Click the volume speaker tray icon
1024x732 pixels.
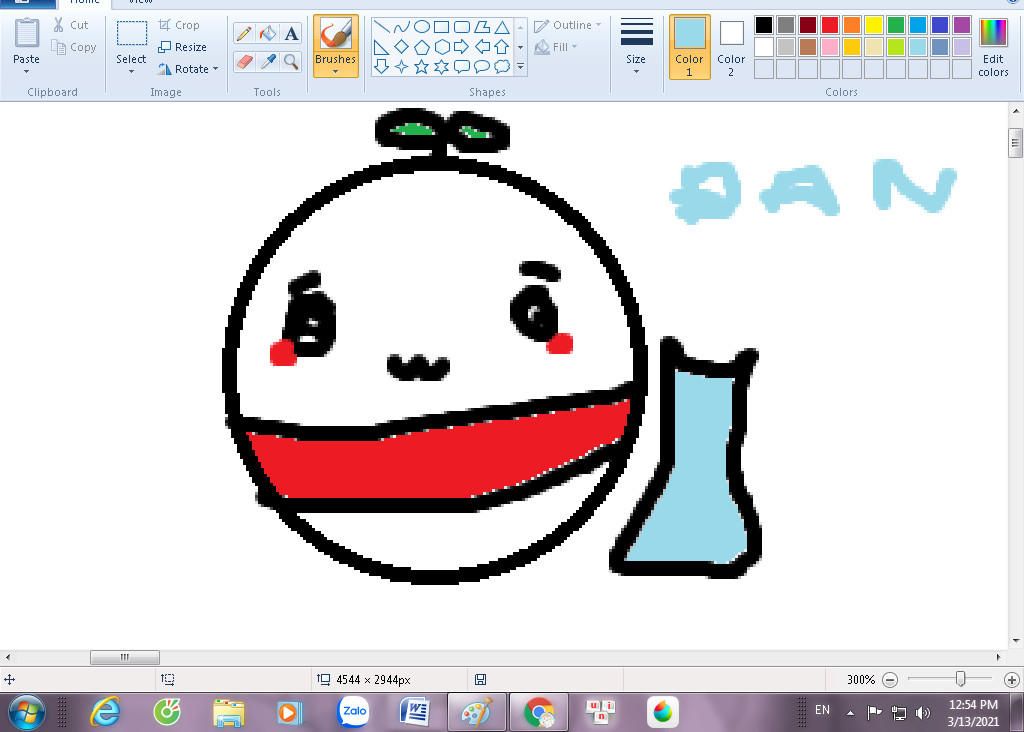click(x=923, y=713)
